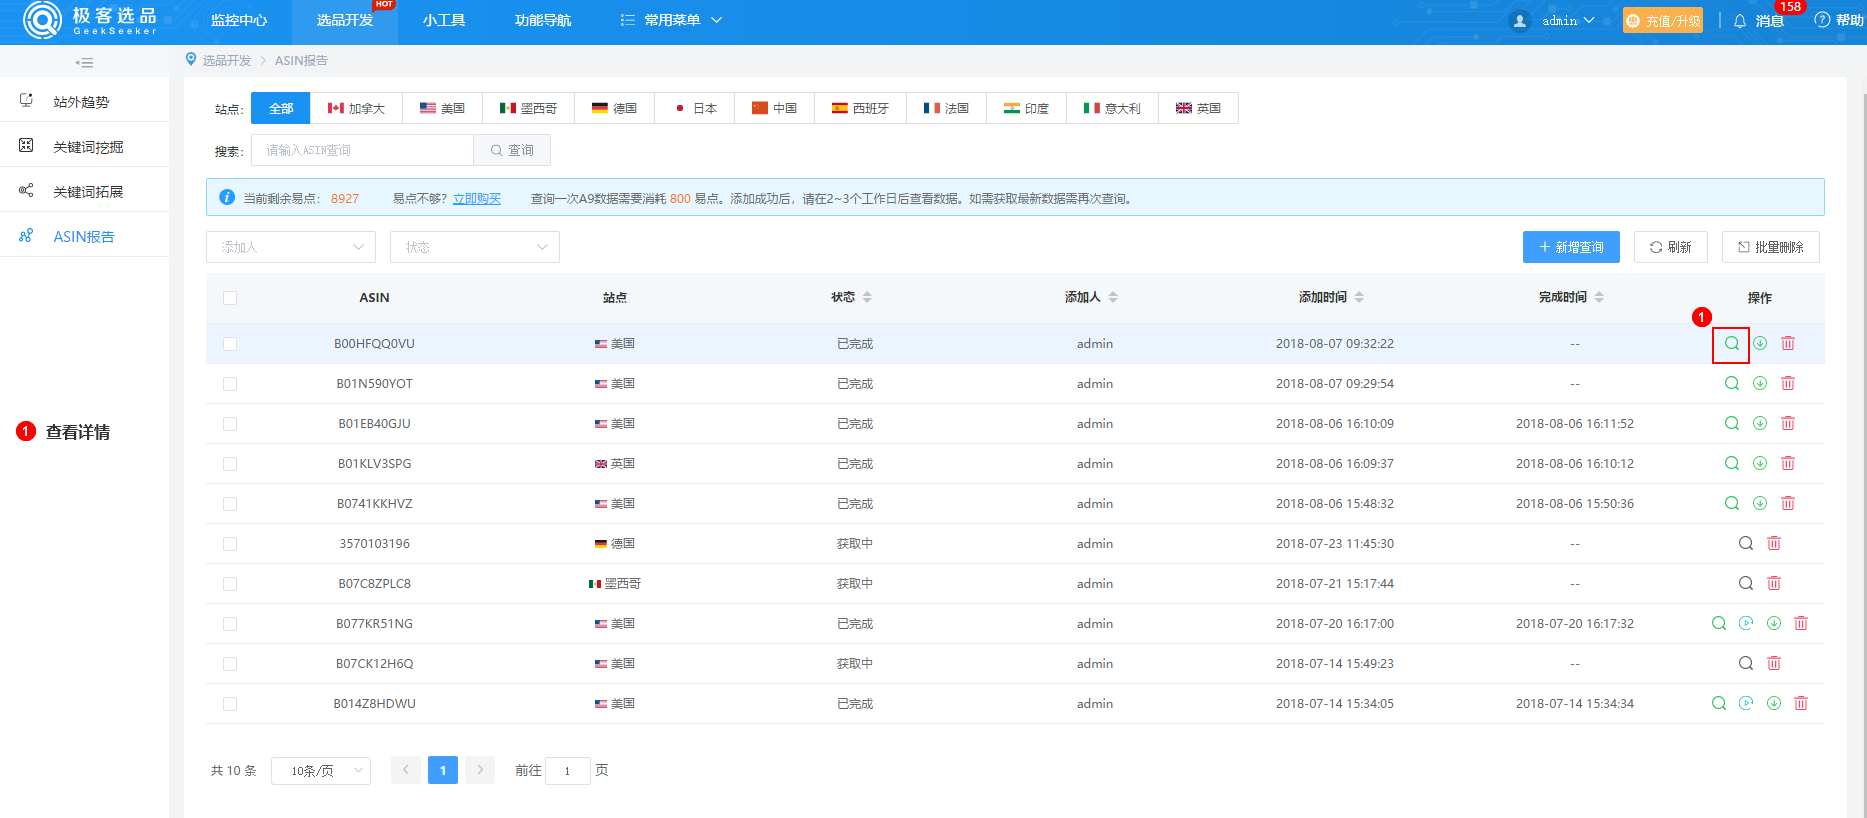
Task: Click the 新增查询 button
Action: pos(1571,247)
